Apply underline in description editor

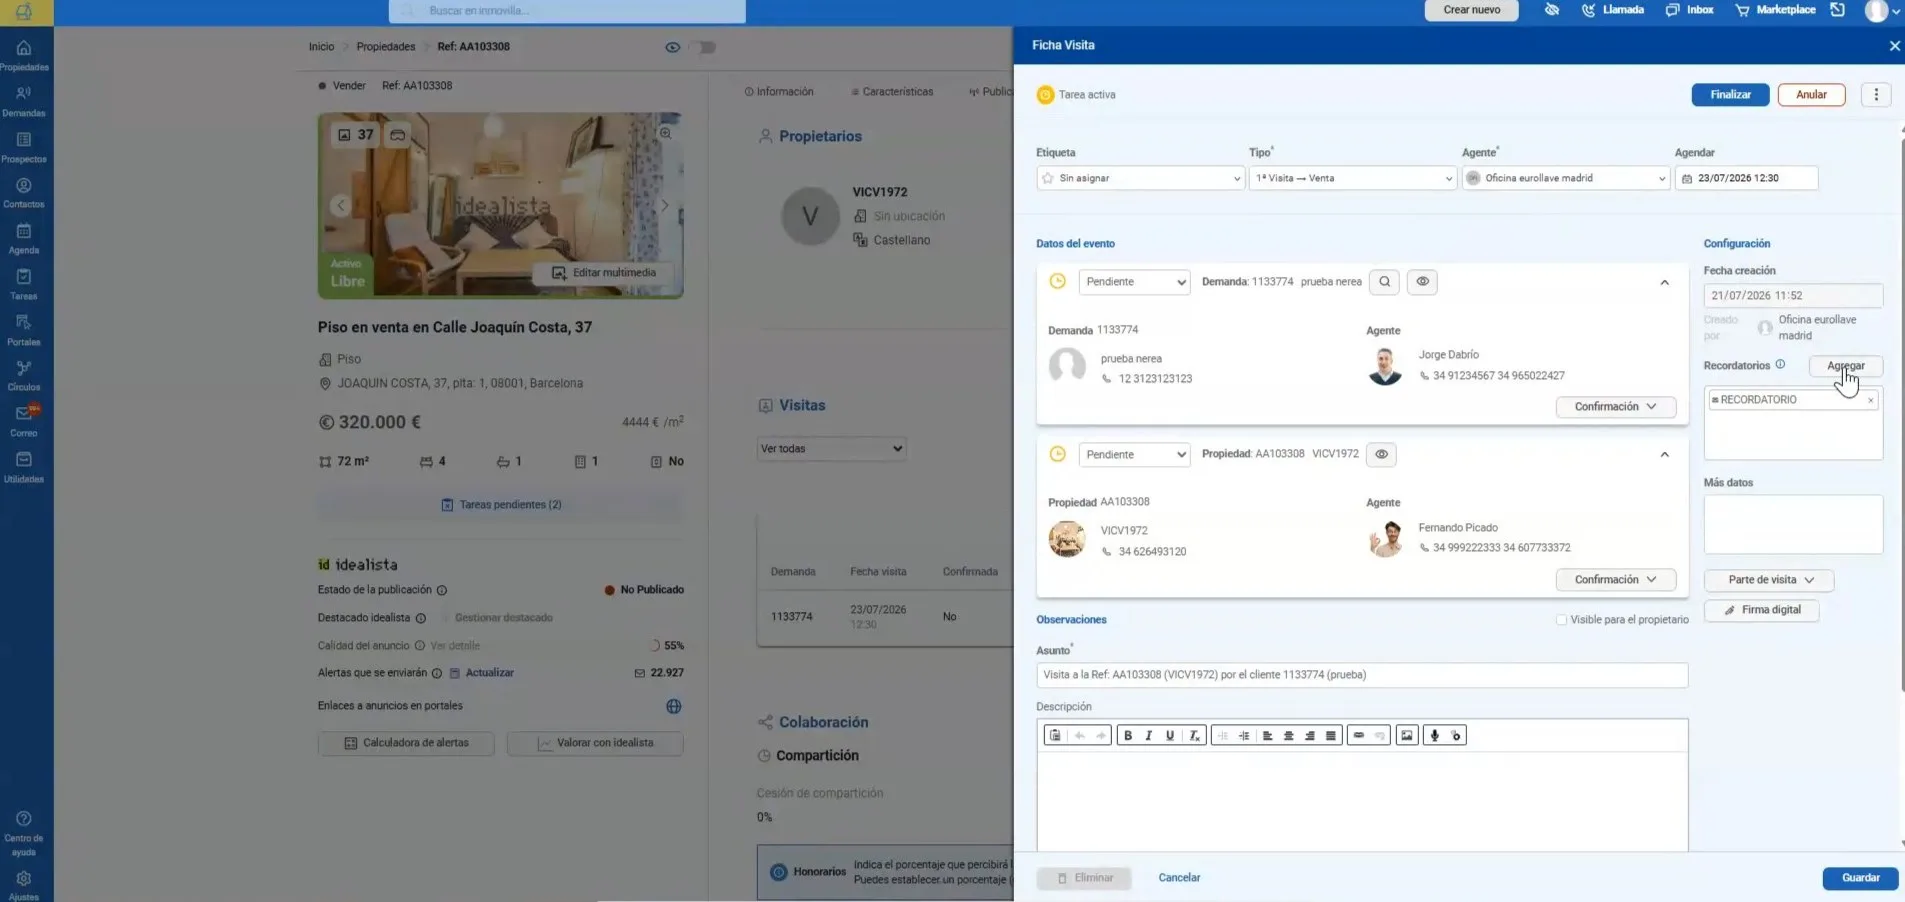point(1170,736)
